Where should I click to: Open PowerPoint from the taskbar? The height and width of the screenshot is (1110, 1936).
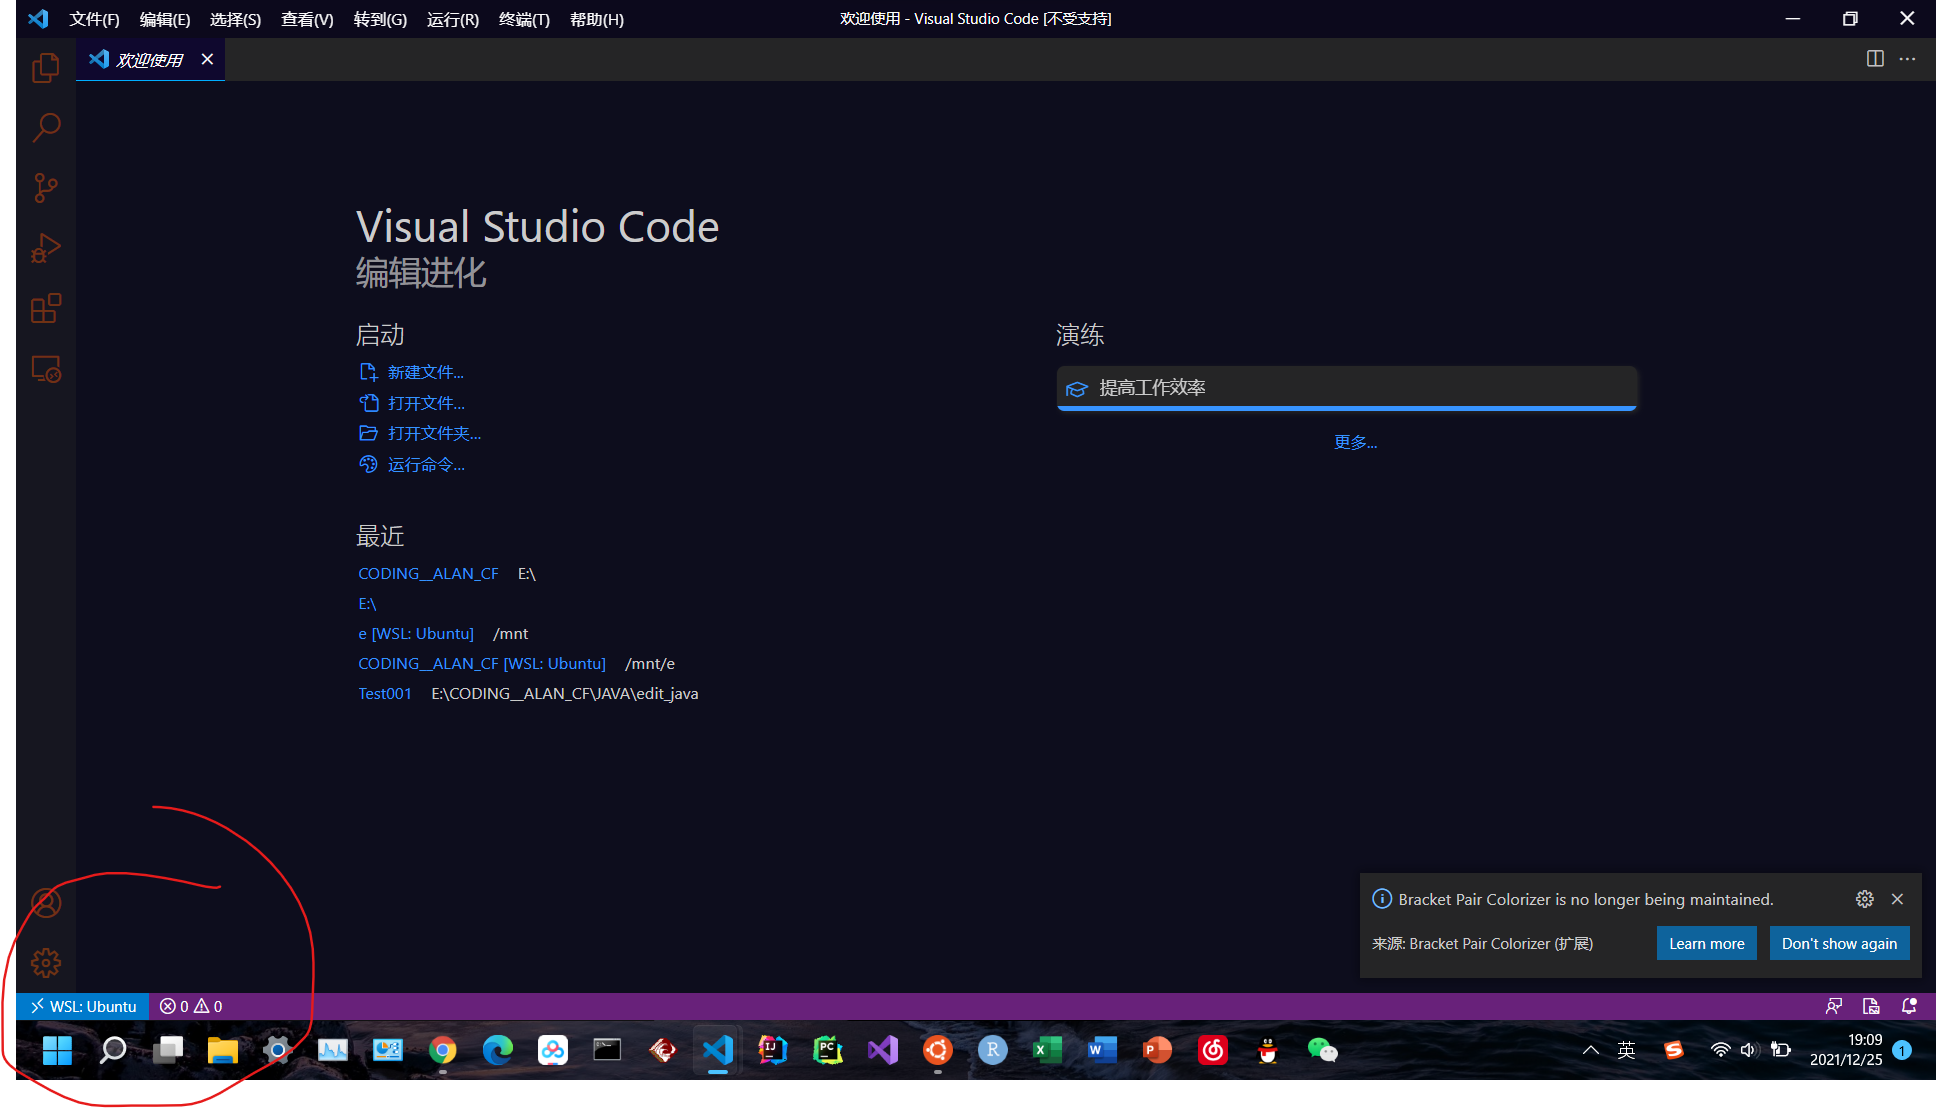coord(1157,1050)
